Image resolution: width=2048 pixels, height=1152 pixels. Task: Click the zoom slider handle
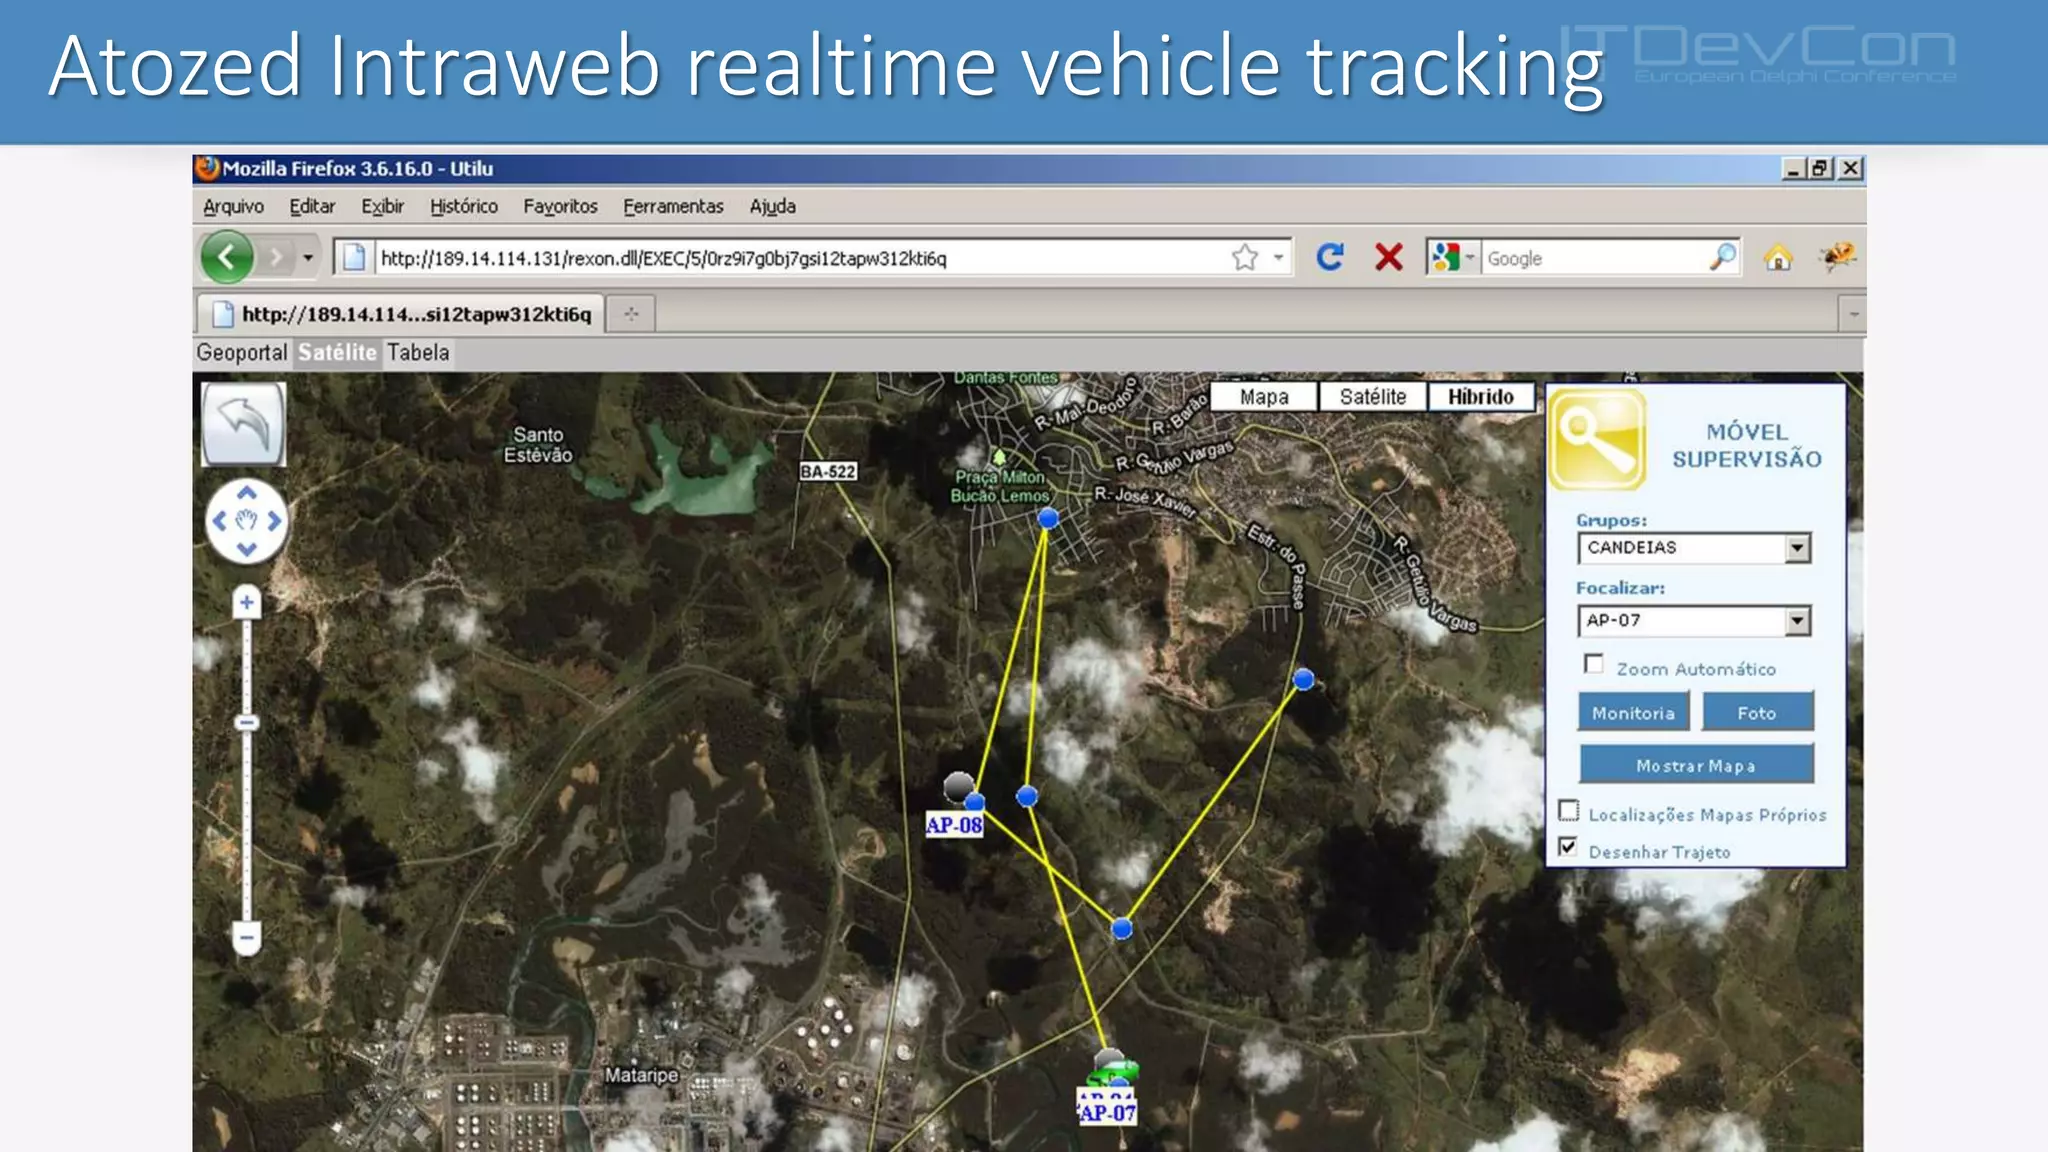pos(247,722)
